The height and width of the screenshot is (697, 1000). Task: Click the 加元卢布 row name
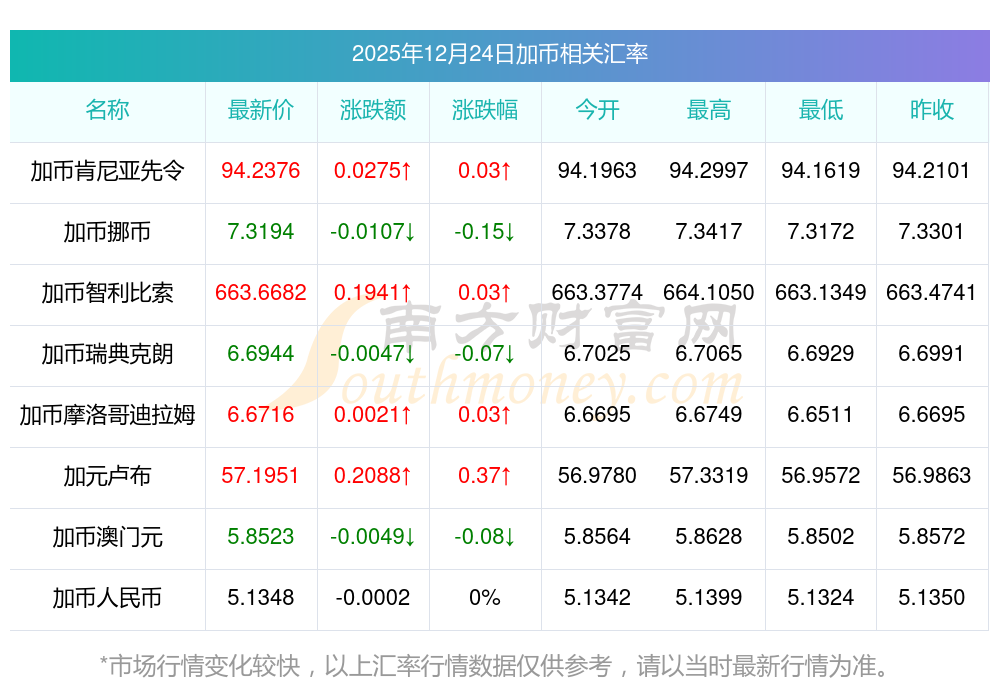[107, 476]
